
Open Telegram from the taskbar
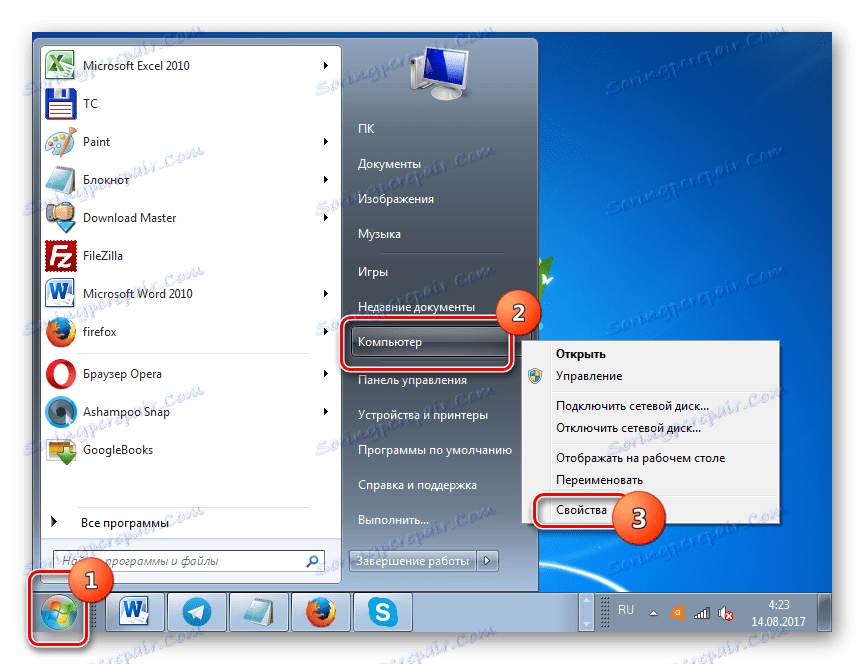point(196,612)
